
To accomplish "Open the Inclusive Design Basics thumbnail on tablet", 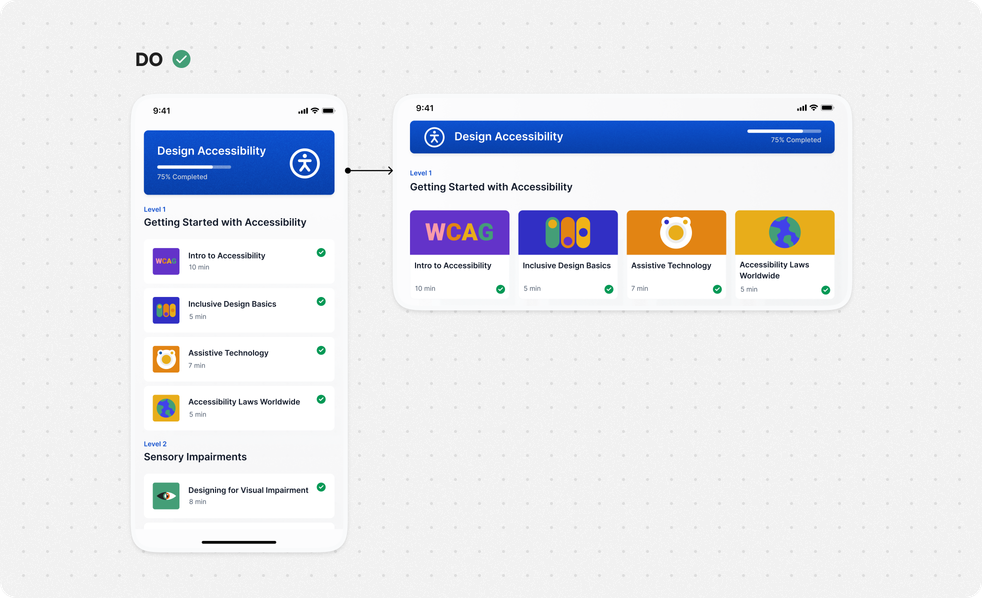I will pyautogui.click(x=568, y=232).
